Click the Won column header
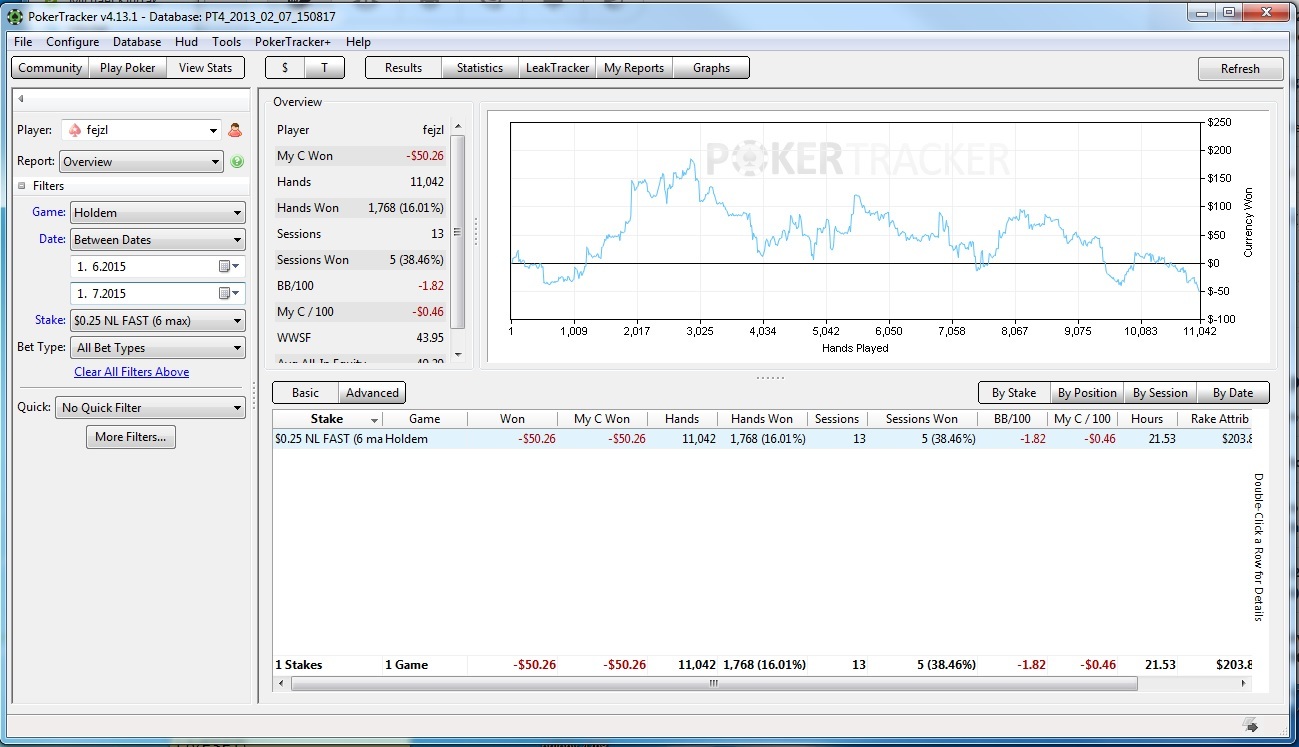Screen dimensions: 1299x747 (x=512, y=419)
